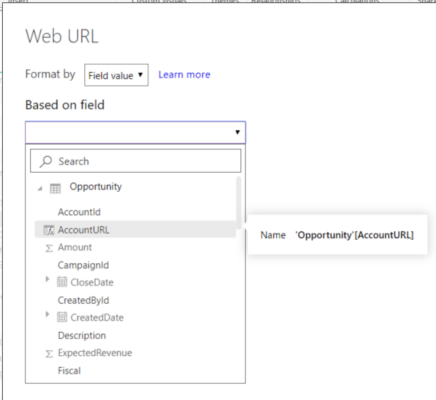Select the Fiscal field
The image size is (436, 400).
[69, 371]
